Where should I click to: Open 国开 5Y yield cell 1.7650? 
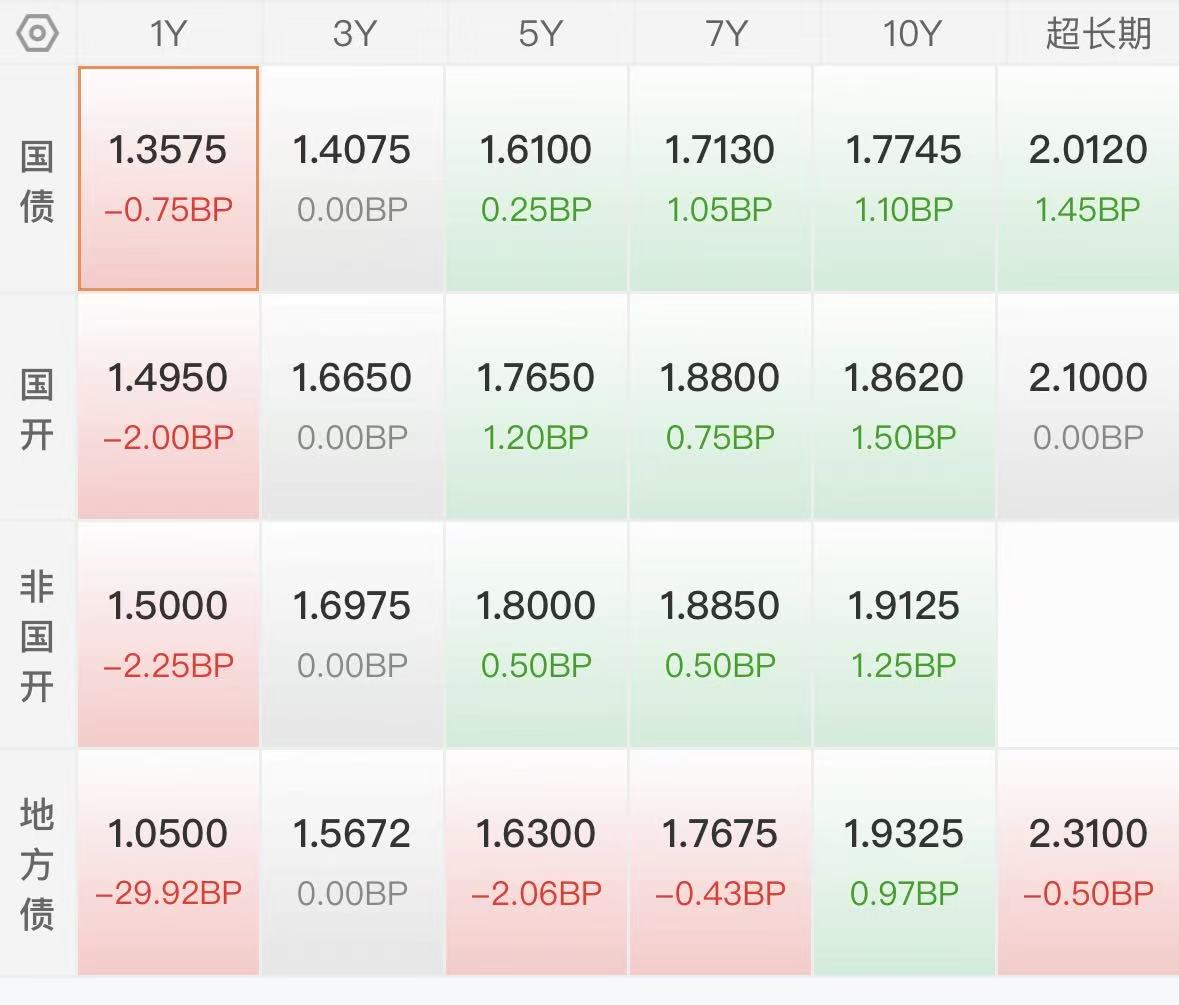pos(536,406)
